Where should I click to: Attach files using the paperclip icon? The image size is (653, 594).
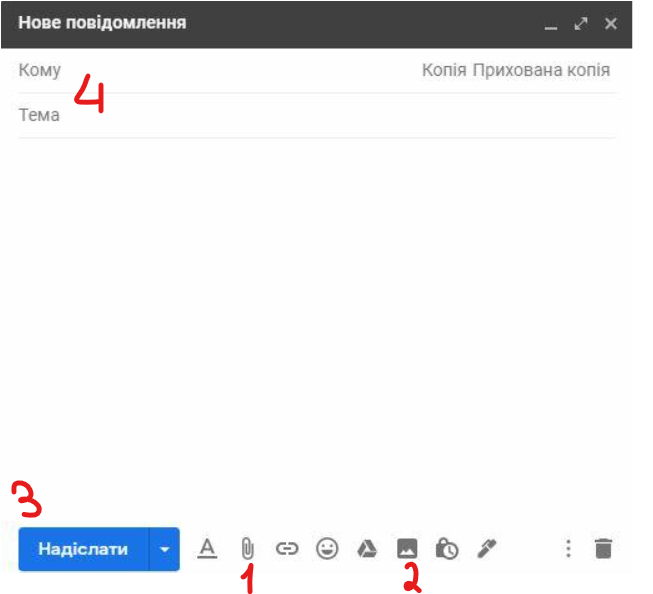pos(247,548)
